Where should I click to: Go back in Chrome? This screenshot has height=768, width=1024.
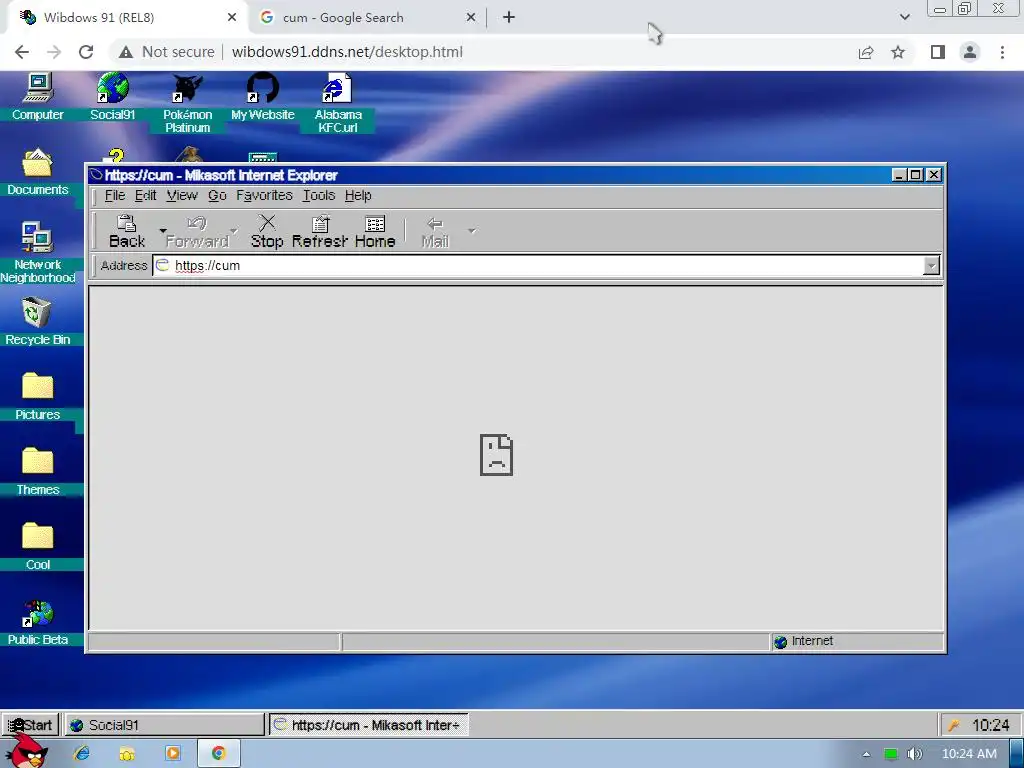pyautogui.click(x=22, y=52)
